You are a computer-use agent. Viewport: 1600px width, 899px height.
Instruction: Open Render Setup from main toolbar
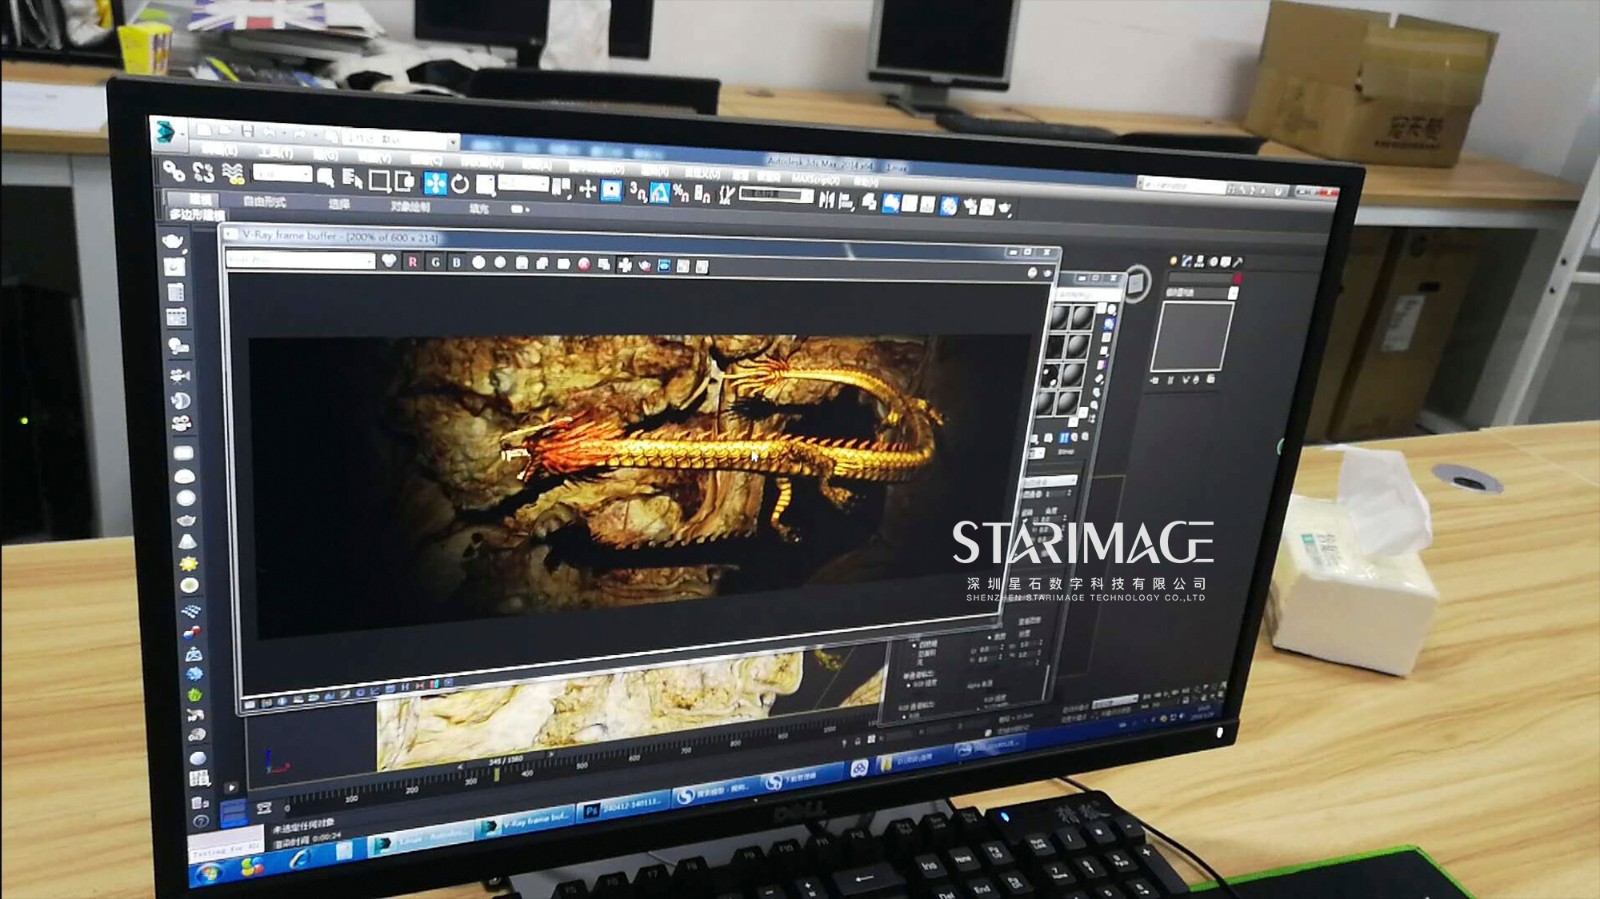pos(969,207)
